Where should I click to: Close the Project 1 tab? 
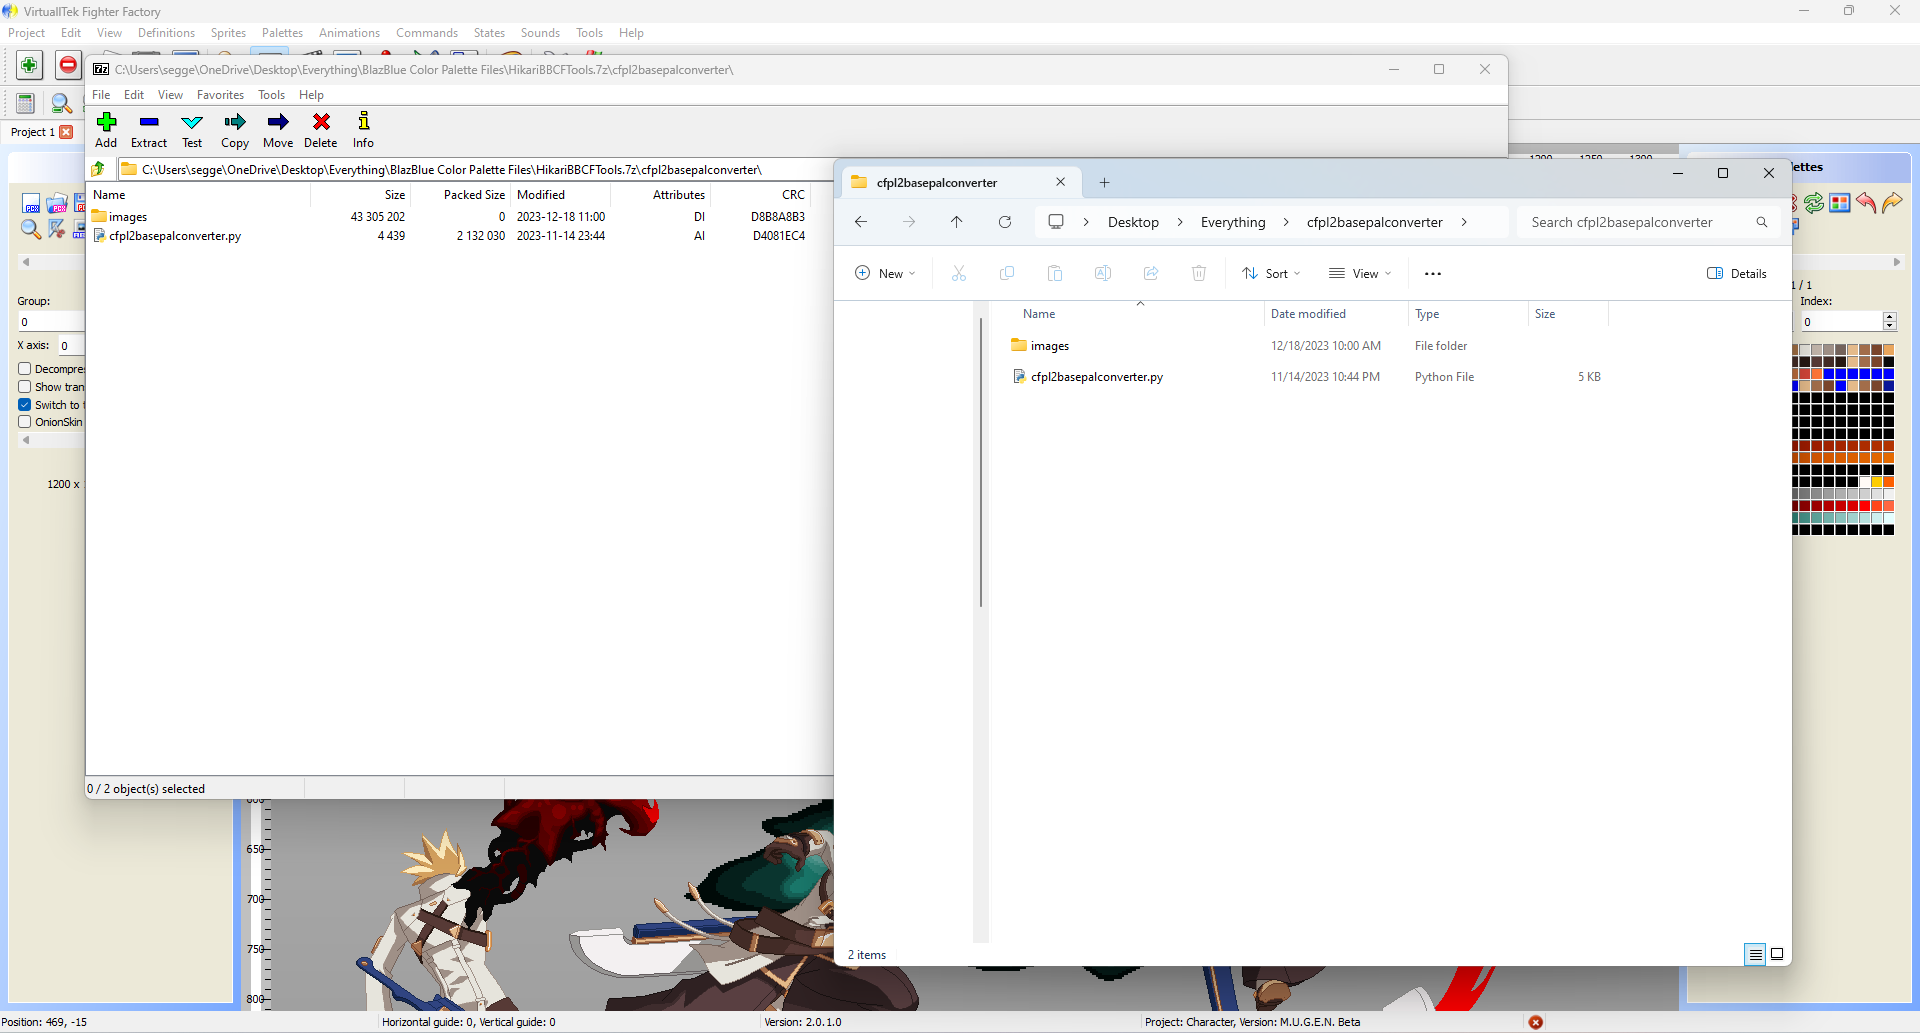click(66, 132)
